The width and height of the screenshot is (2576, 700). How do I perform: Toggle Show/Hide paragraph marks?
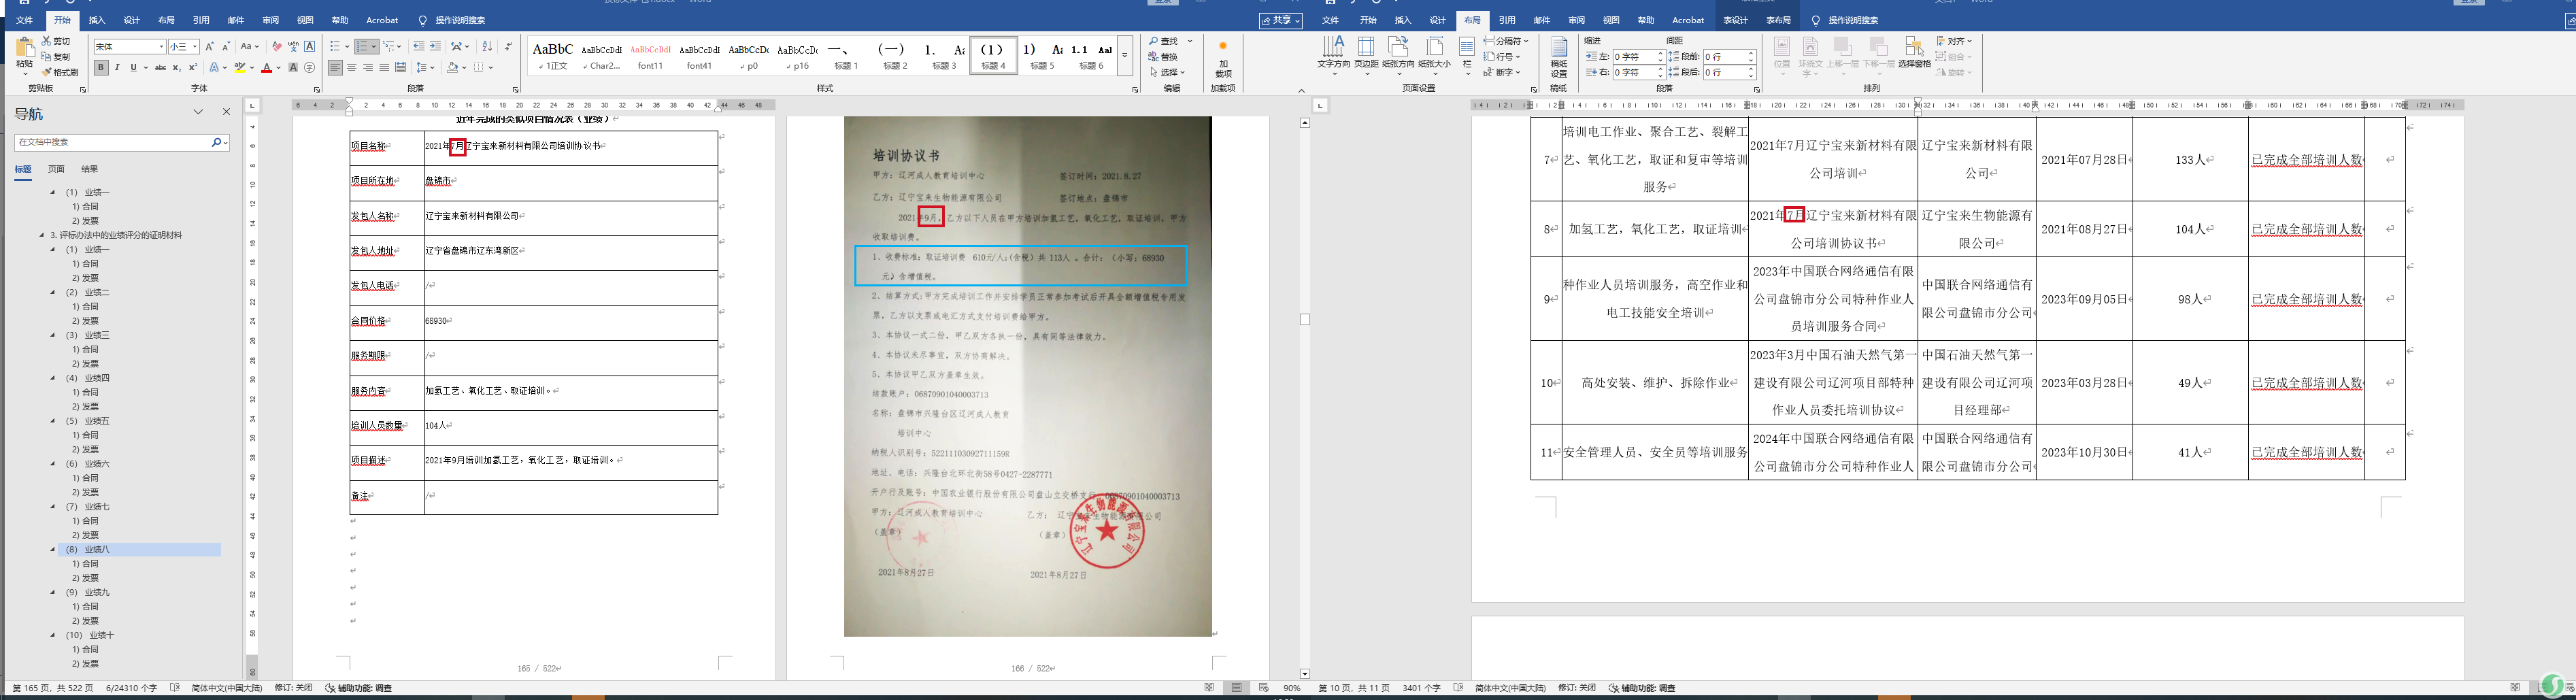[x=508, y=46]
